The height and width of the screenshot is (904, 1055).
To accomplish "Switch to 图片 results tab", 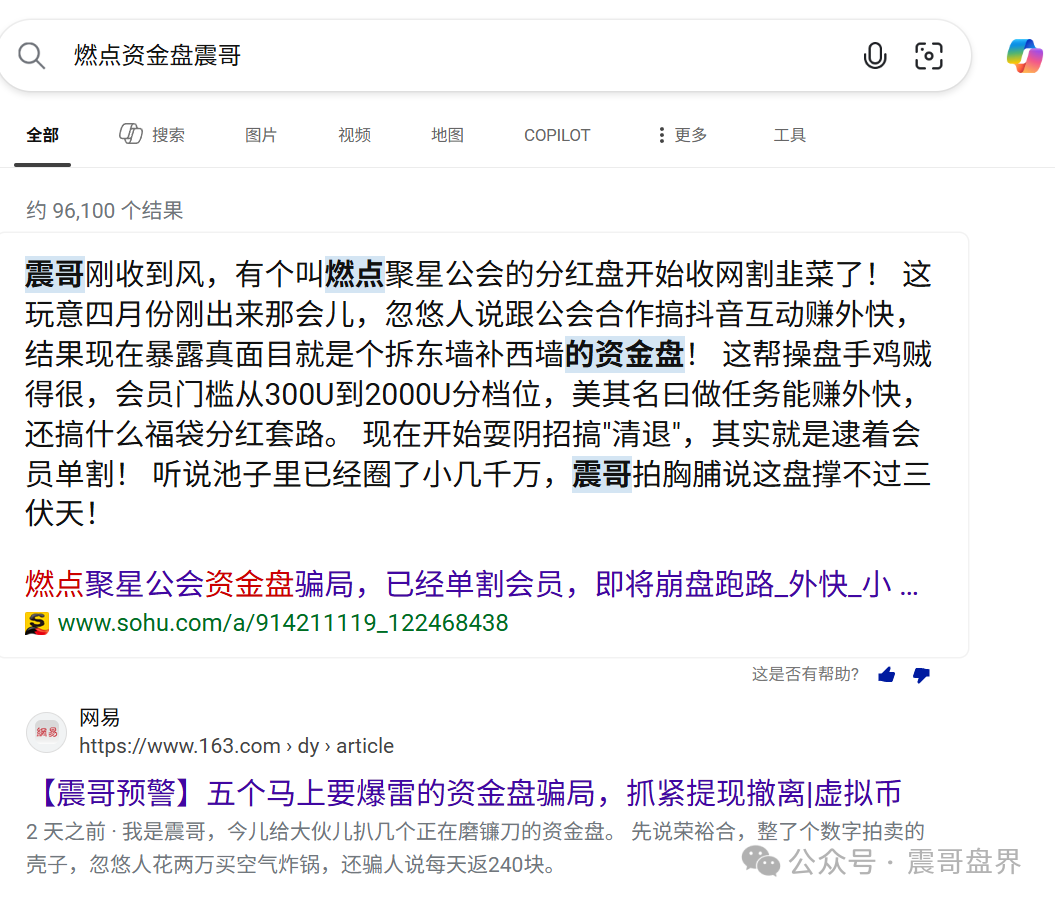I will (x=261, y=135).
